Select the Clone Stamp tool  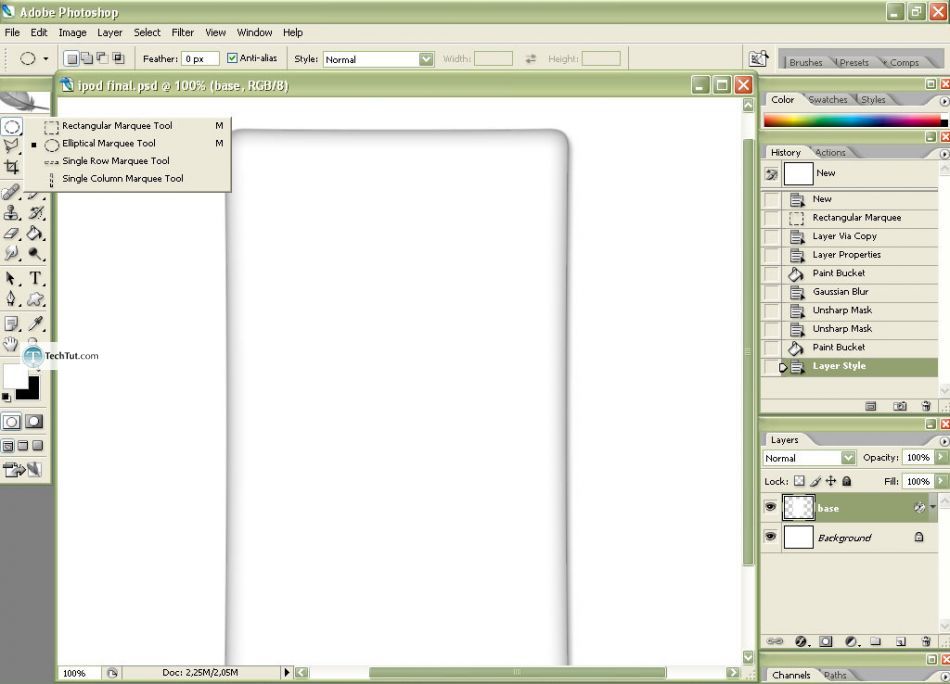[10, 213]
